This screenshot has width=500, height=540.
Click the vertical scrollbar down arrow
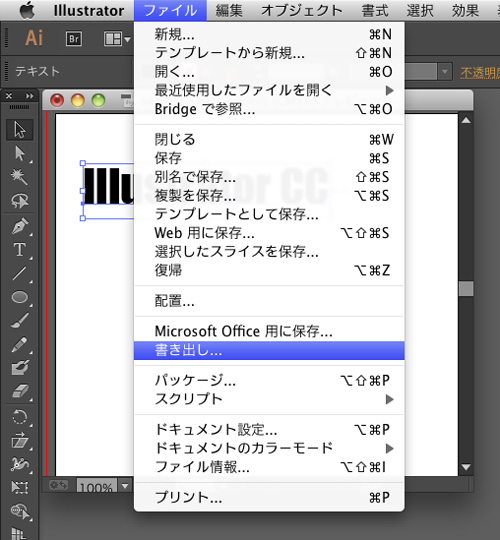click(466, 467)
